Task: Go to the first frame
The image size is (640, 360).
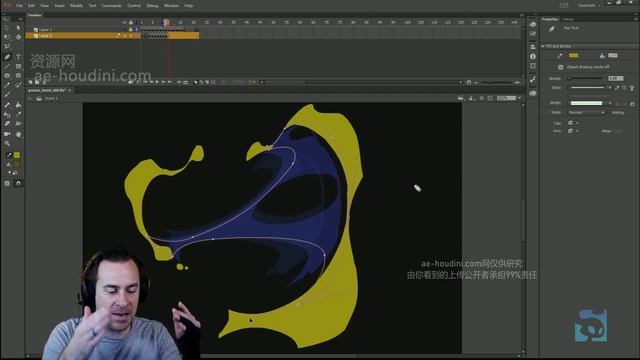Action: [x=145, y=82]
